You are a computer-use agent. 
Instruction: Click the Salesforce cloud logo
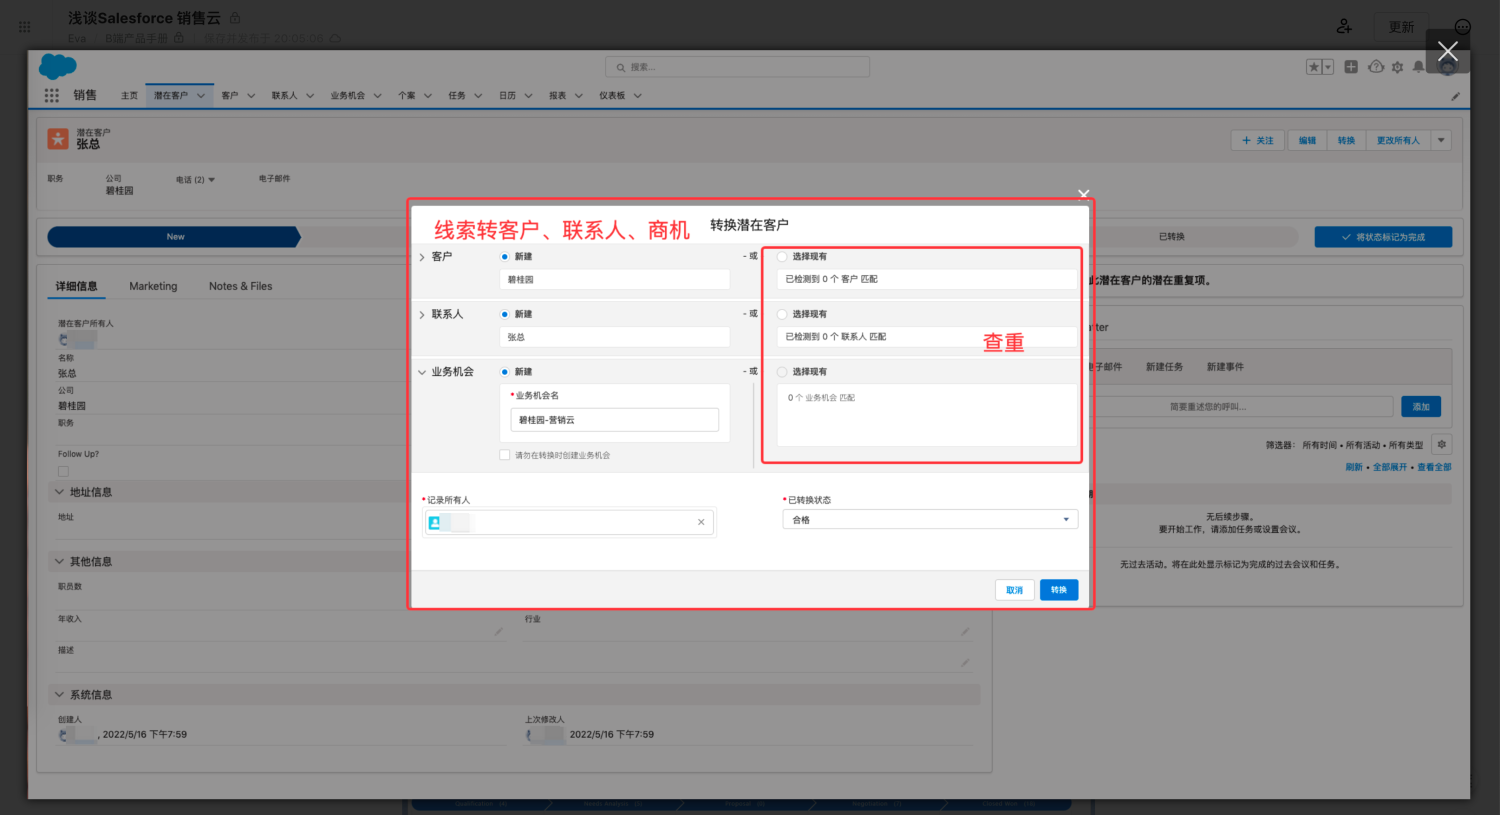tap(58, 66)
